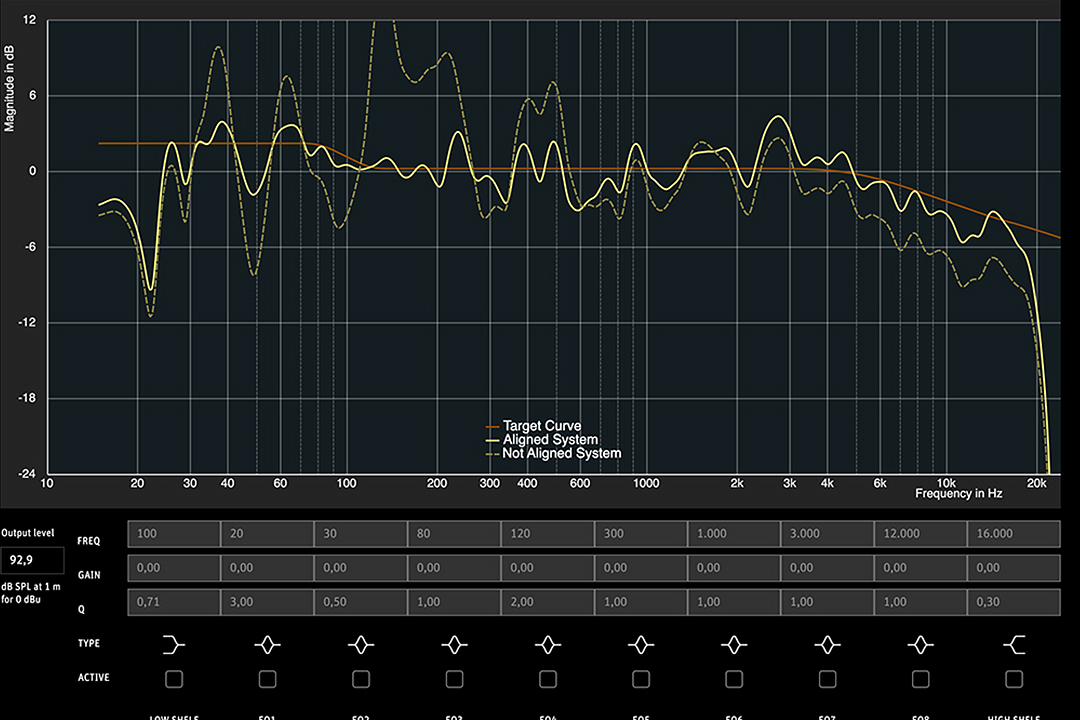The height and width of the screenshot is (720, 1080).
Task: Click the GAIN field below the 100 Hz frequency
Action: click(174, 568)
